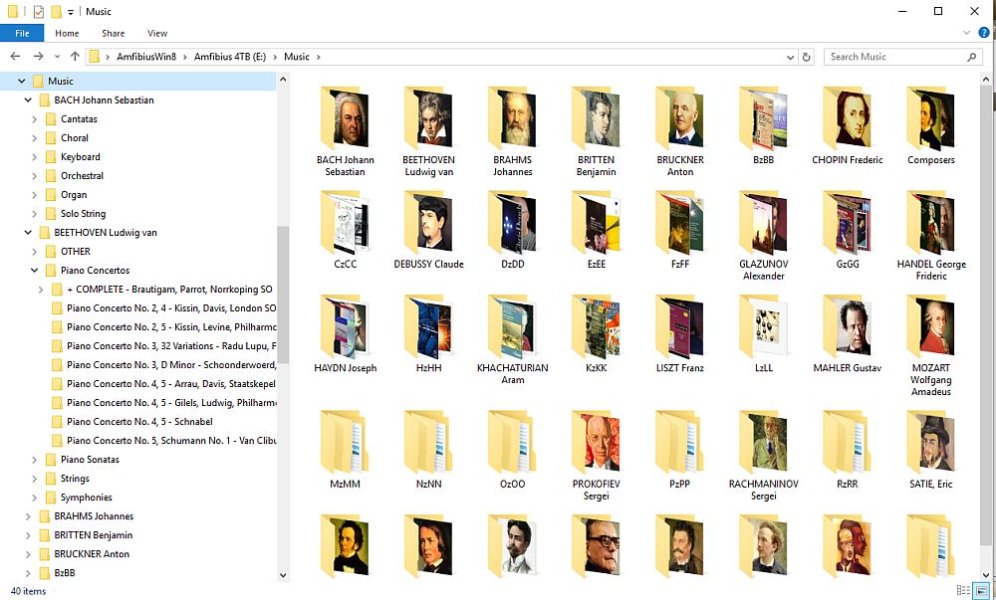Switch to the View ribbon tab
996x600 pixels.
pos(157,33)
